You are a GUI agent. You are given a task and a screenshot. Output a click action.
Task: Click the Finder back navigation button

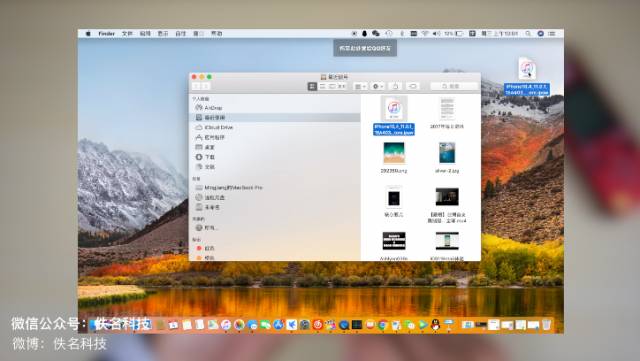click(197, 86)
